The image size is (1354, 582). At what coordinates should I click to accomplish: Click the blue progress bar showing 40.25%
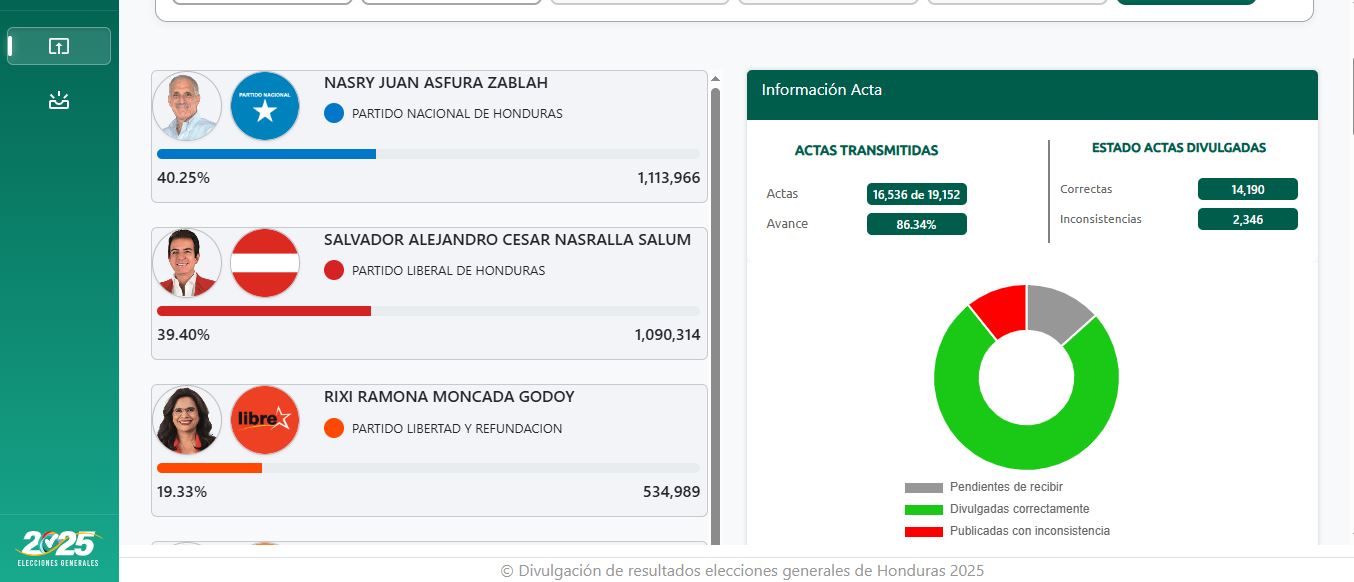point(266,154)
